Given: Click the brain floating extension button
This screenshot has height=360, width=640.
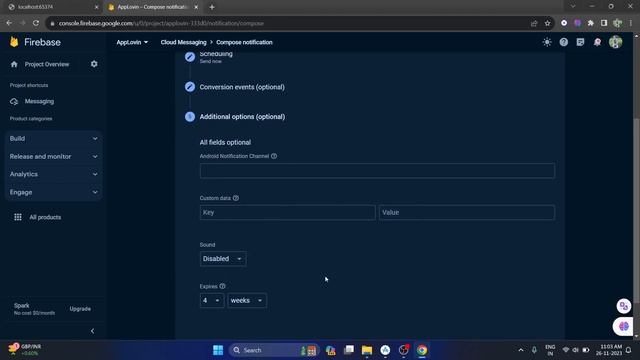Looking at the screenshot, I should coord(624,327).
